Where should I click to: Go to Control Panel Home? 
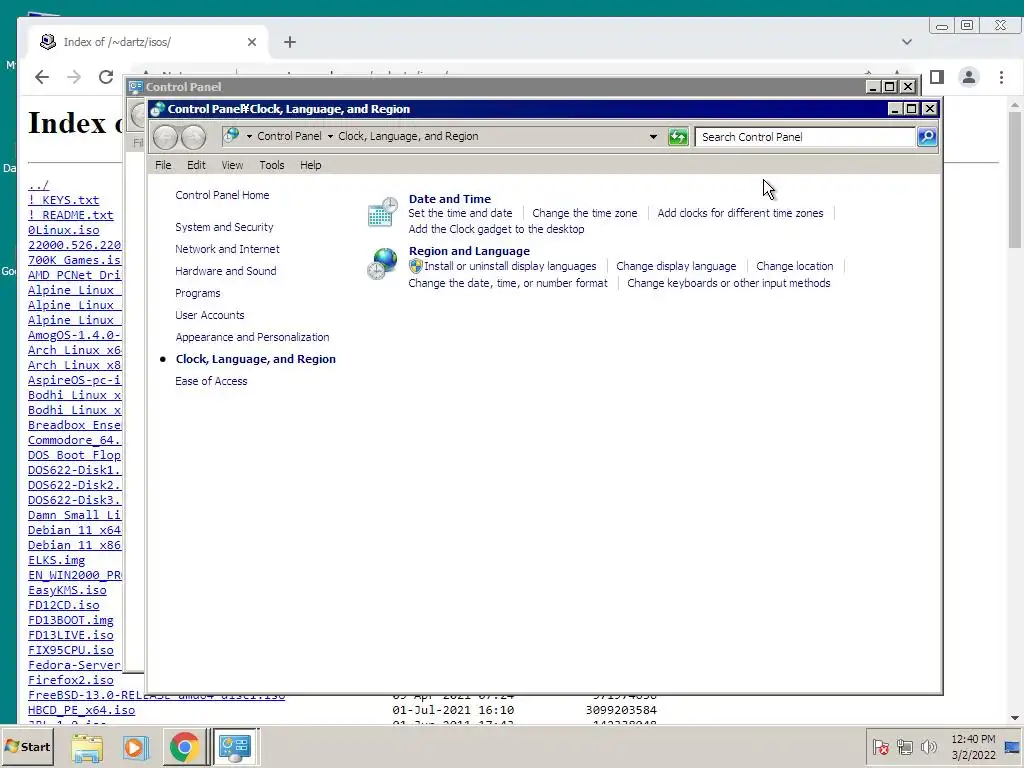click(x=222, y=195)
